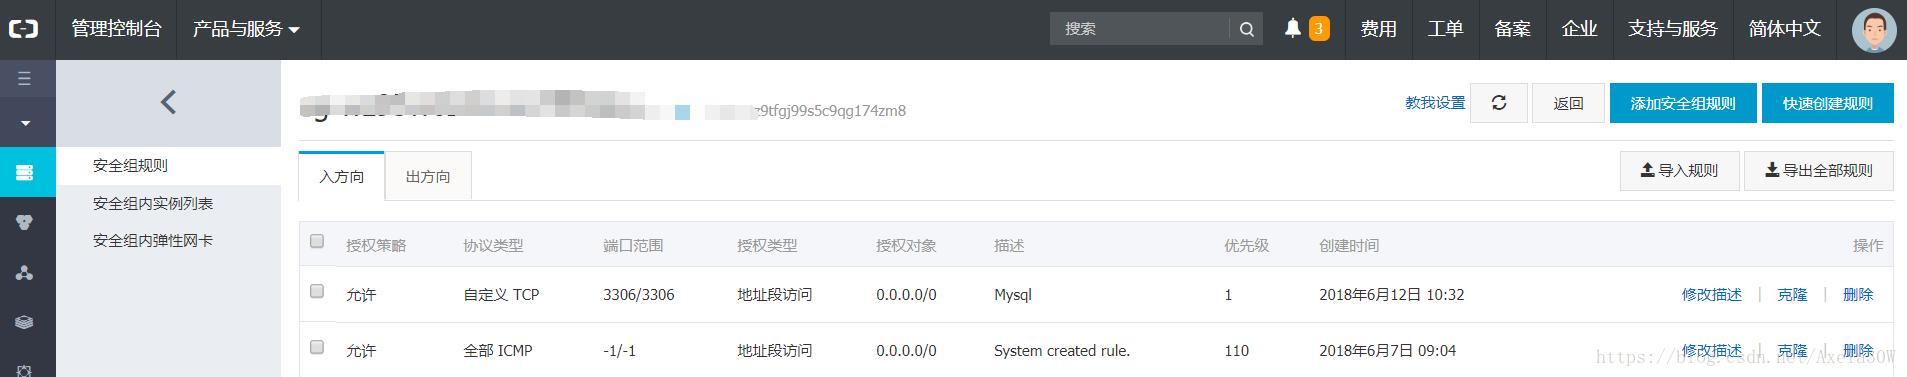
Task: Click the 3306/3306 port range cell
Action: pyautogui.click(x=639, y=295)
